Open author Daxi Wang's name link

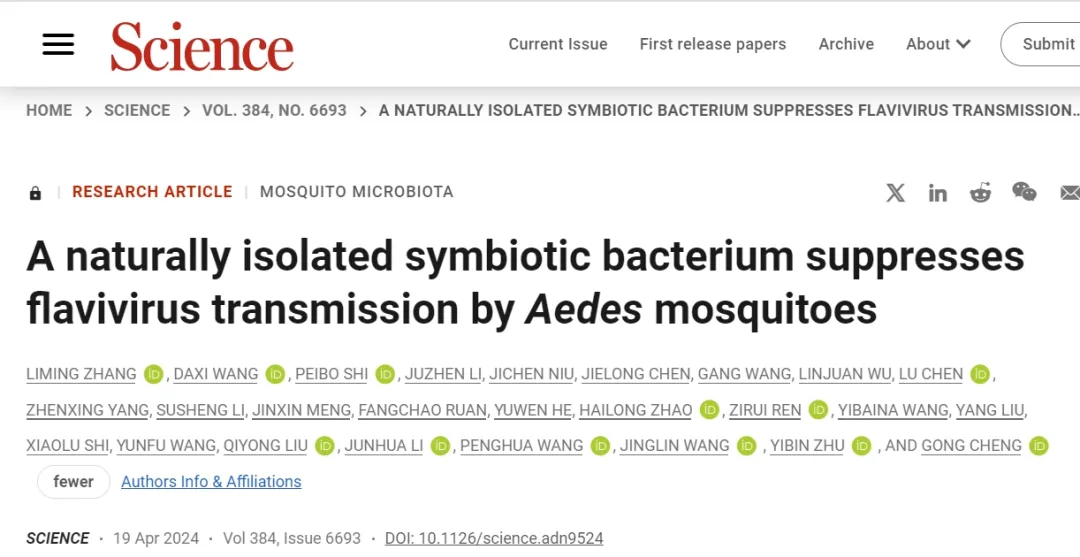pyautogui.click(x=216, y=374)
